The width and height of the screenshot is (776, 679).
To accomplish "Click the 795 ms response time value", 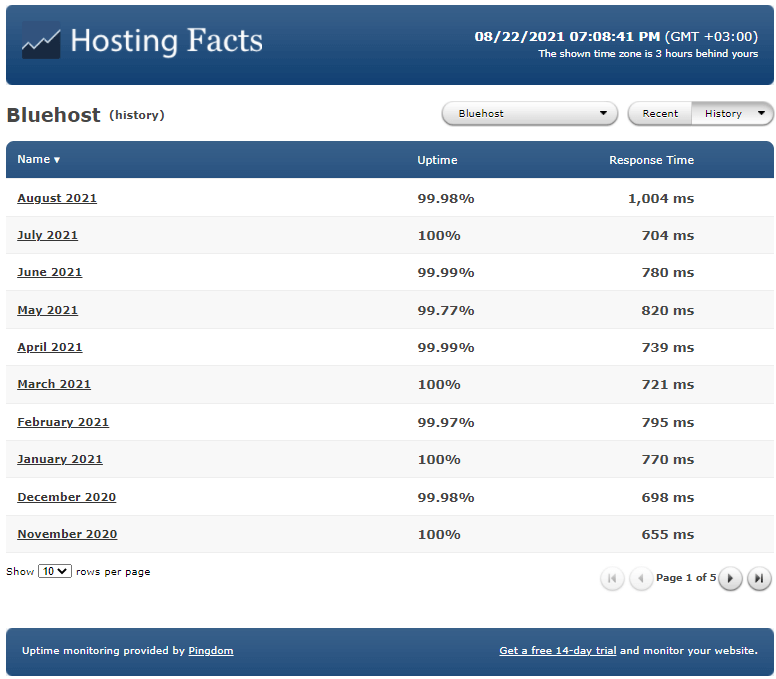I will tap(668, 423).
